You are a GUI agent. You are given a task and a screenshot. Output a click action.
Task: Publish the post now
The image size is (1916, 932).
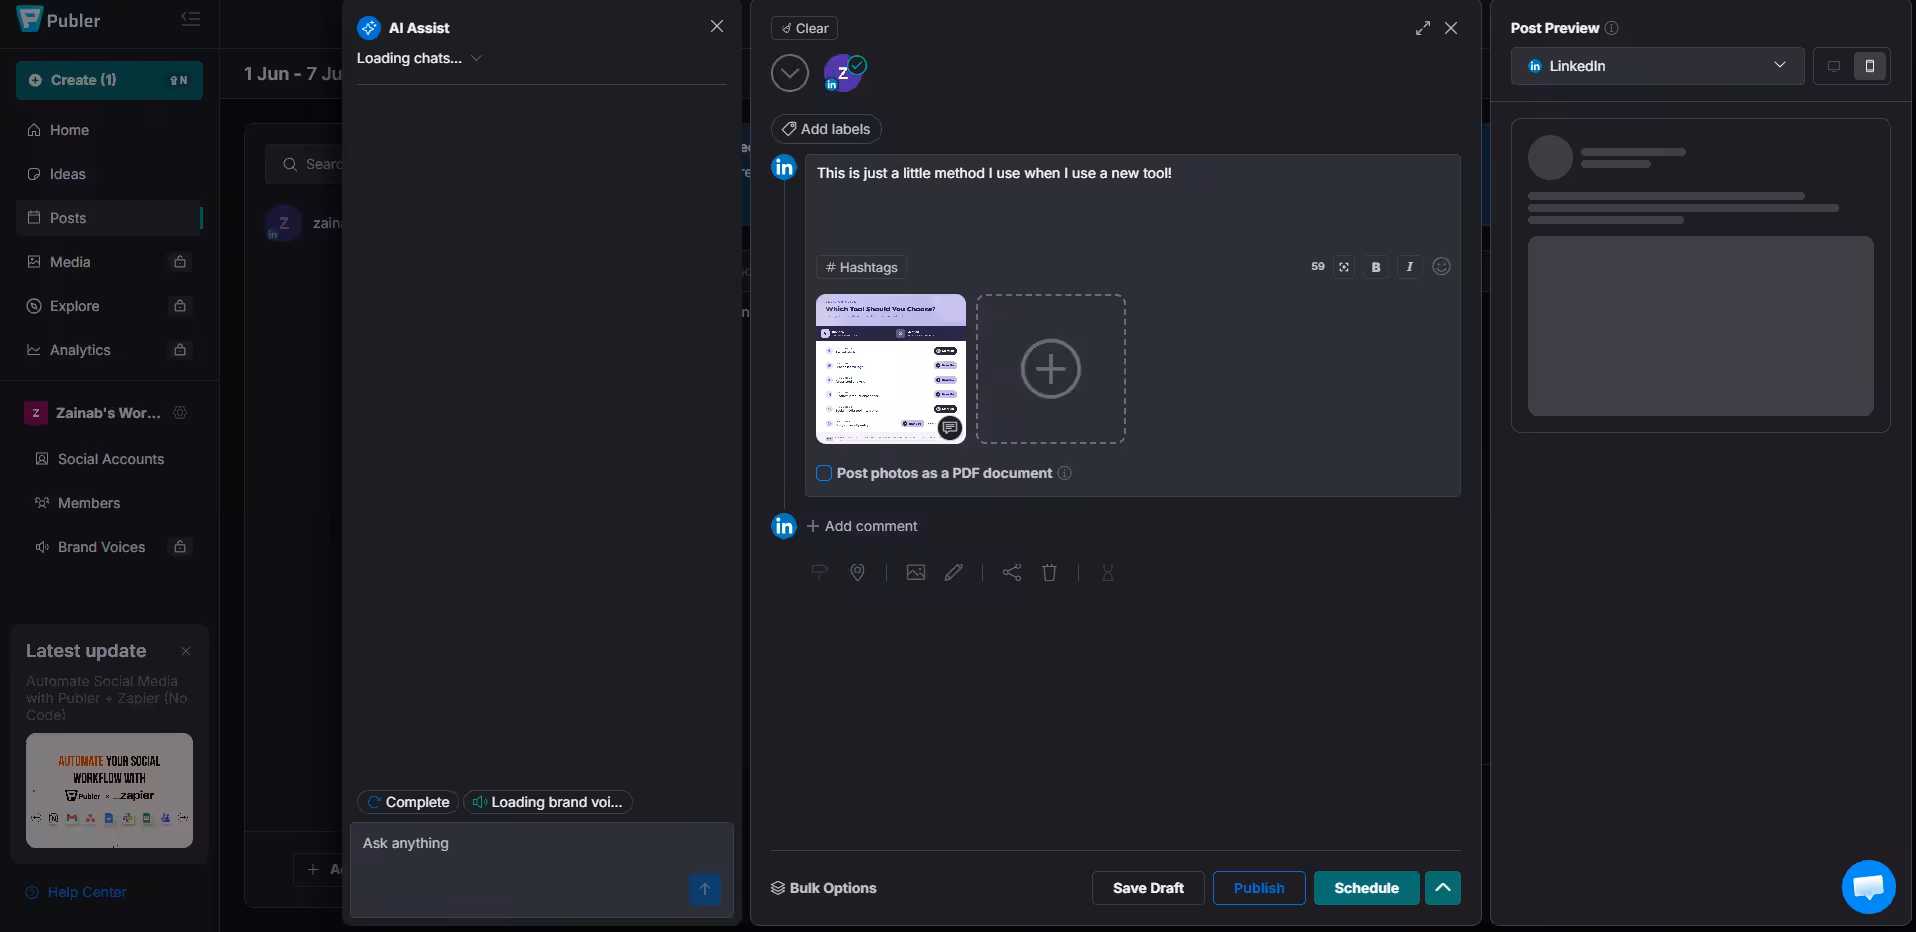click(1259, 888)
